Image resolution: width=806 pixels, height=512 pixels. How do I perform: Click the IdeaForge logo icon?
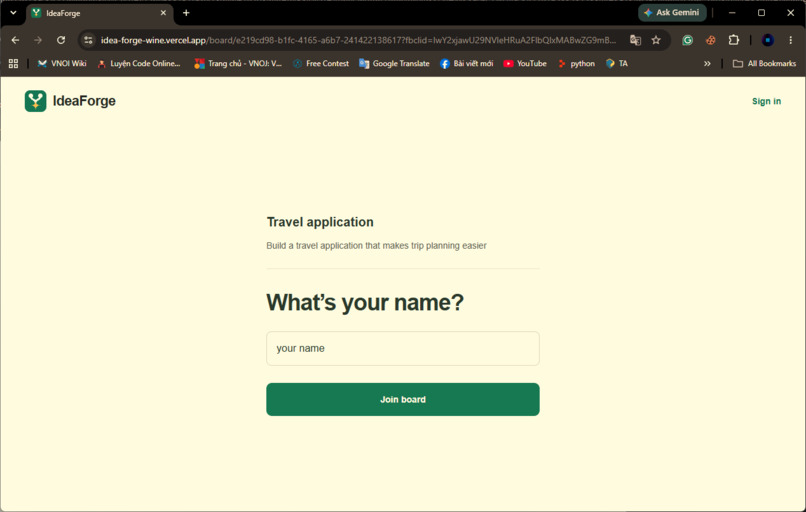[x=35, y=101]
